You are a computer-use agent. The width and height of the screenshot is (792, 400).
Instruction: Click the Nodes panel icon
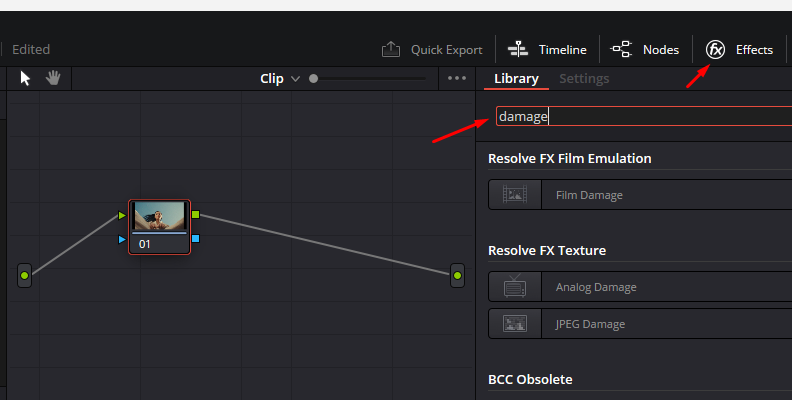point(621,49)
